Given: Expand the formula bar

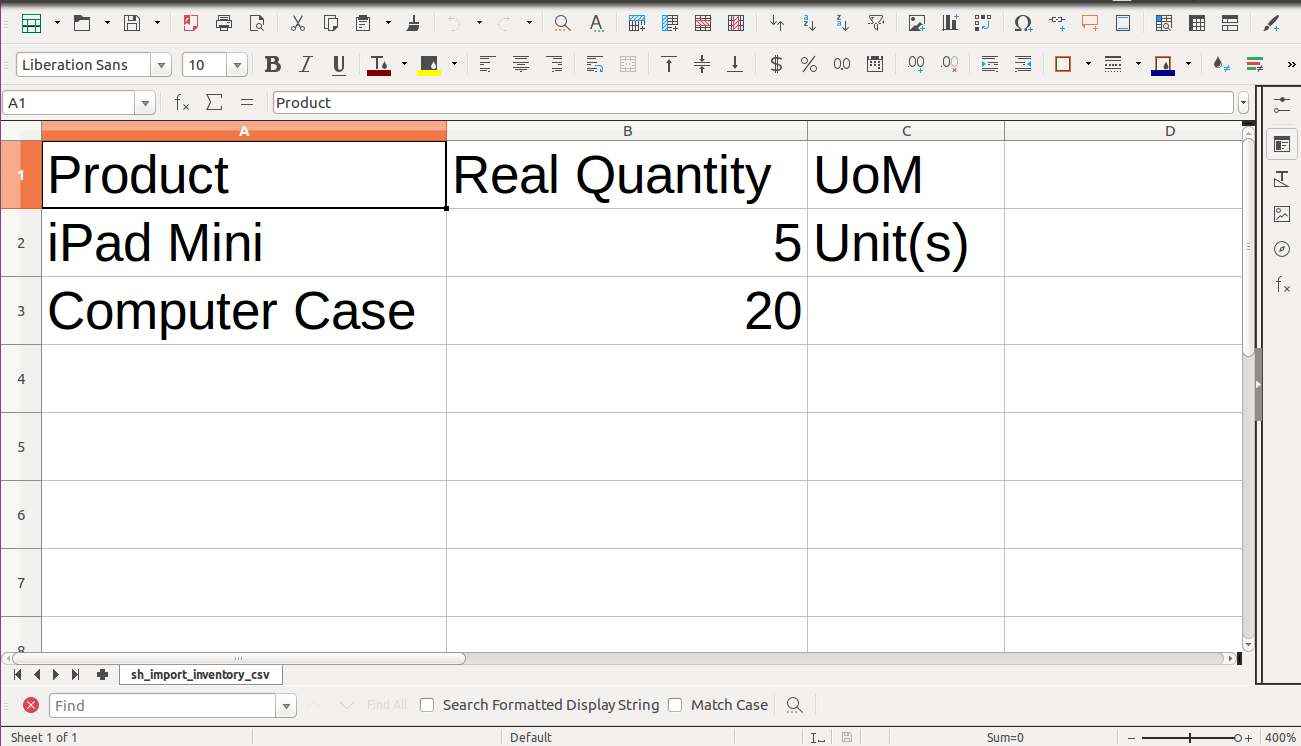Looking at the screenshot, I should [x=1243, y=103].
